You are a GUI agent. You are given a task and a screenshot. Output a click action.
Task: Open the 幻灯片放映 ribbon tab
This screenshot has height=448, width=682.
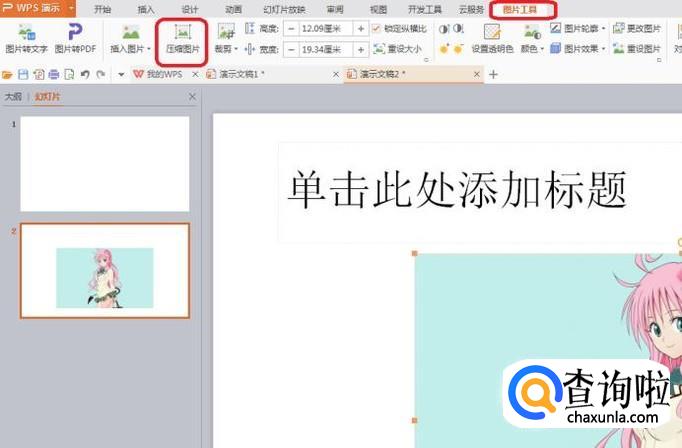point(284,9)
